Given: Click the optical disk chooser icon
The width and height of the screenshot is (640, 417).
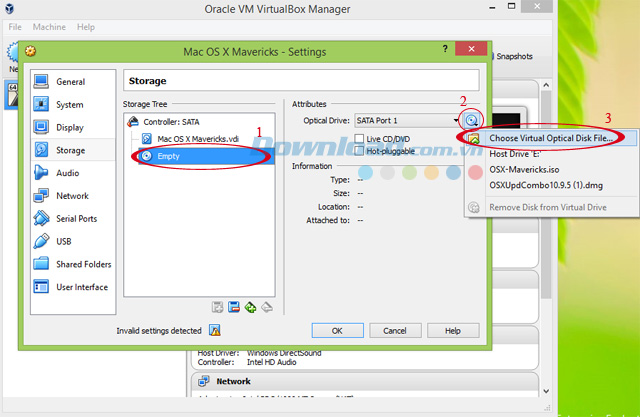Looking at the screenshot, I should [471, 120].
